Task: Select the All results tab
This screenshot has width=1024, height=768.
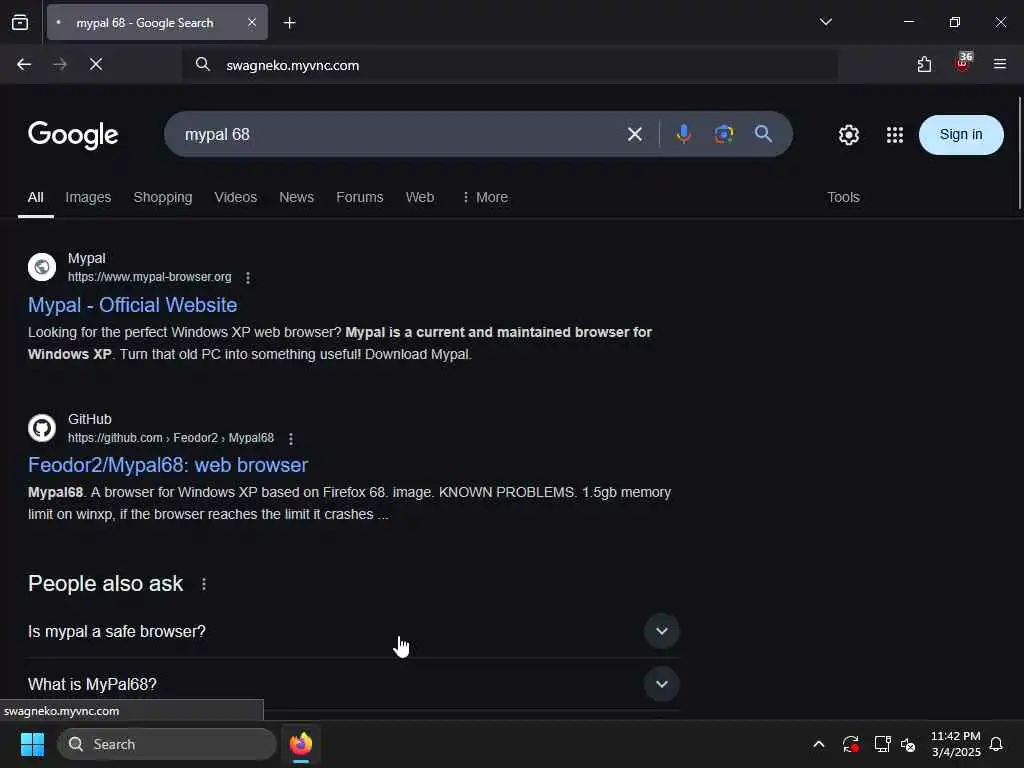Action: pos(36,197)
